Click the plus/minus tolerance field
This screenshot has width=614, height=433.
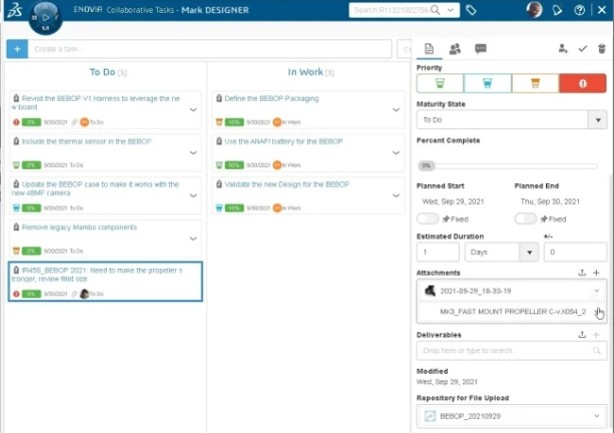(x=575, y=252)
